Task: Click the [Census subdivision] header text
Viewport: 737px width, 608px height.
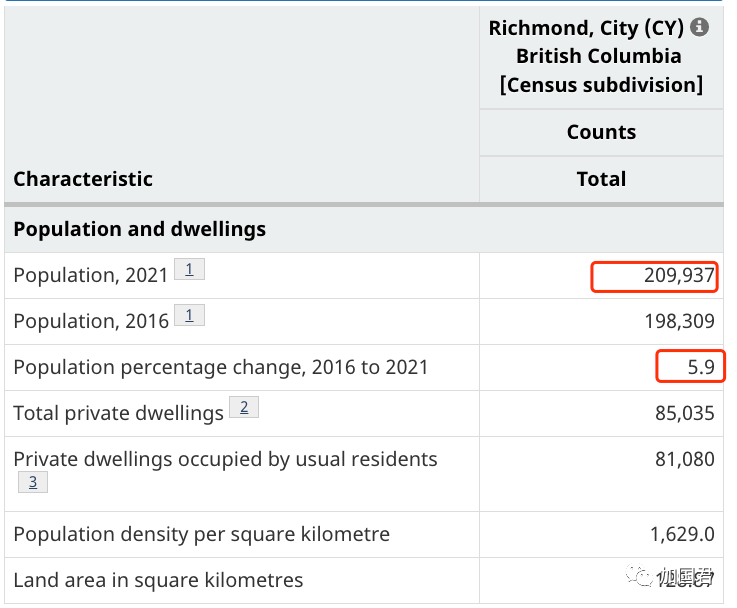Action: tap(601, 85)
